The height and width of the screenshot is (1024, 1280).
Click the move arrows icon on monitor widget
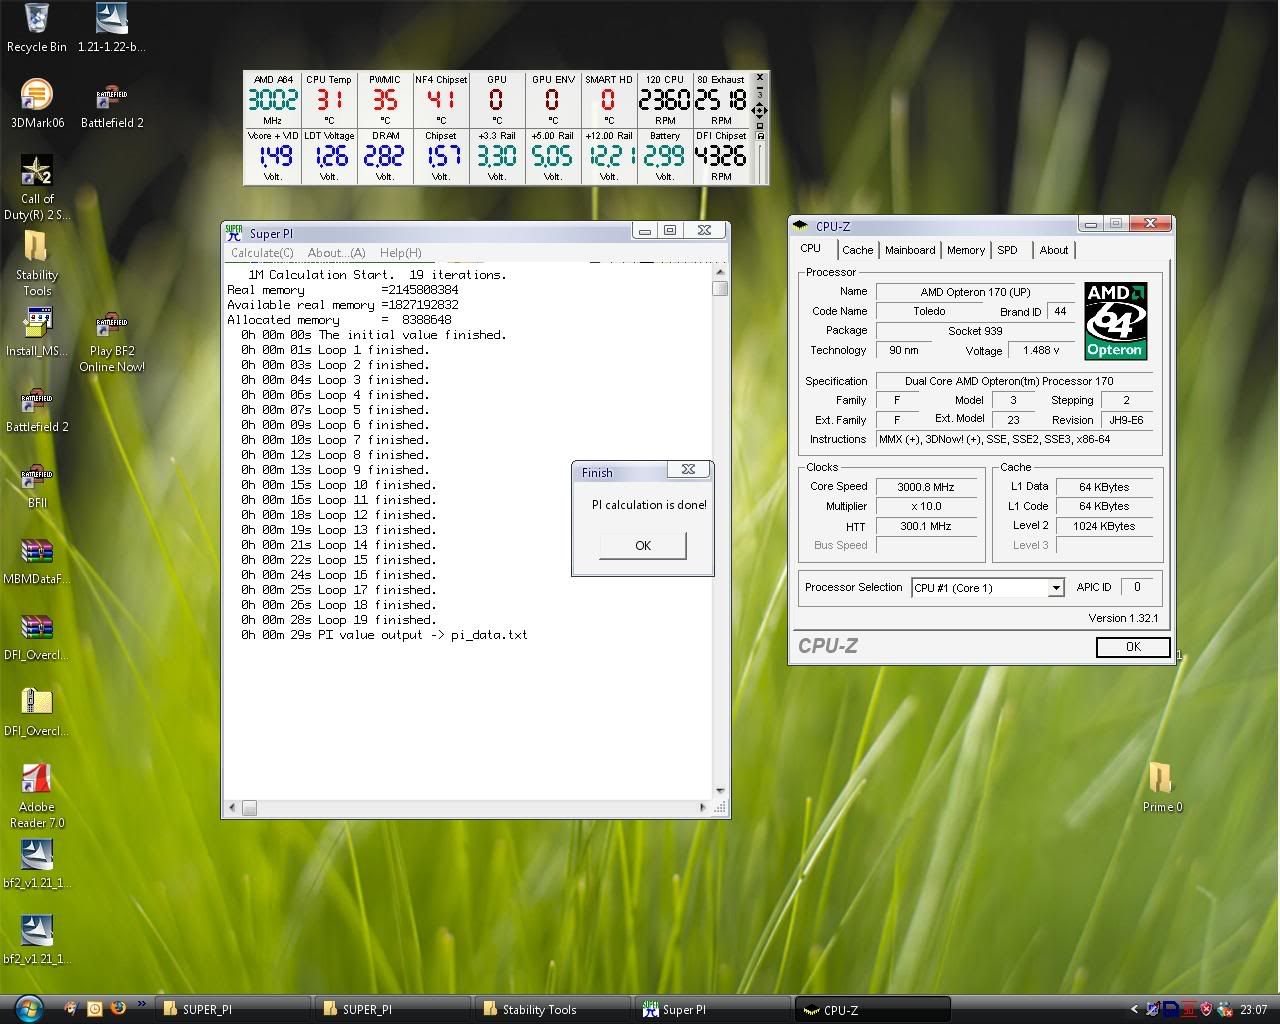click(759, 110)
